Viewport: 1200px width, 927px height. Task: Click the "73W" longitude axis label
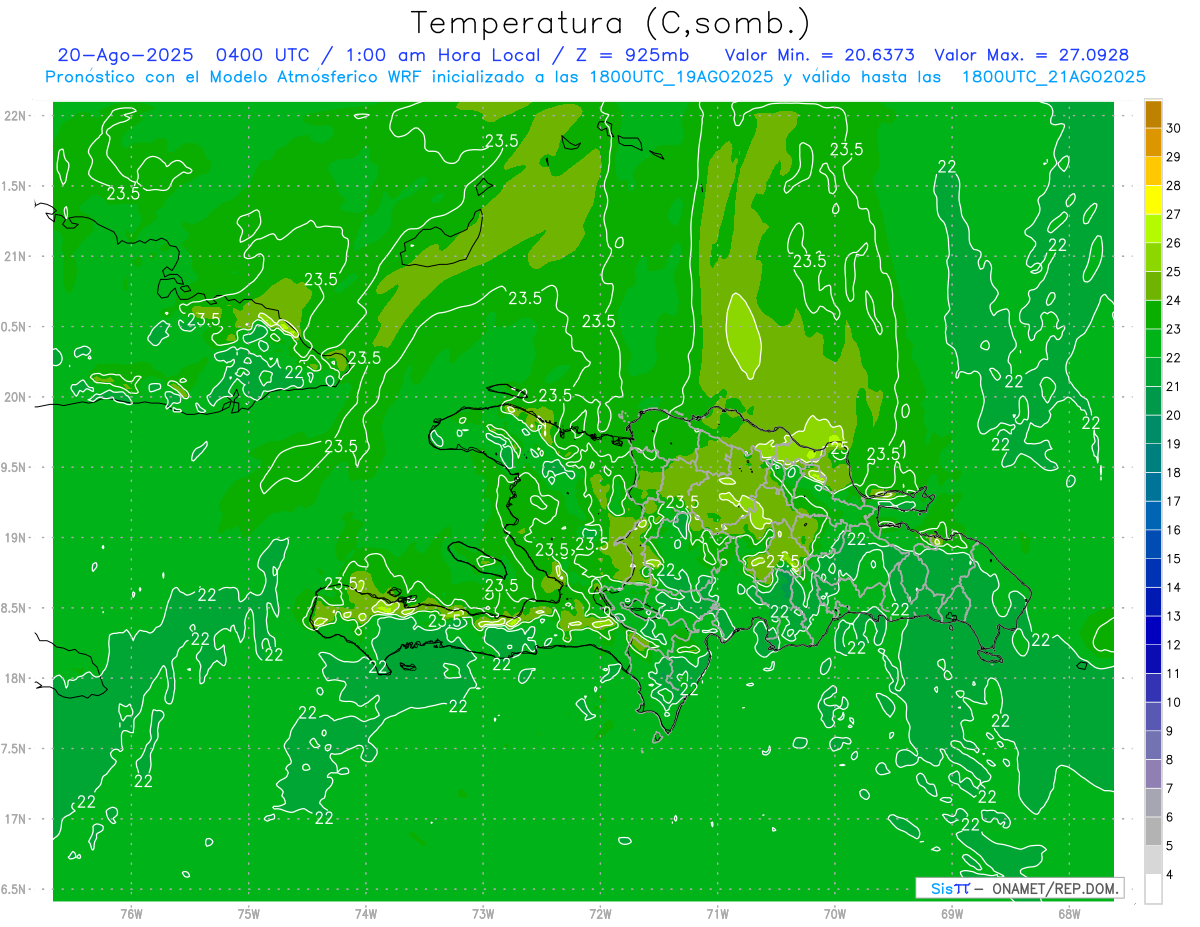tap(483, 914)
